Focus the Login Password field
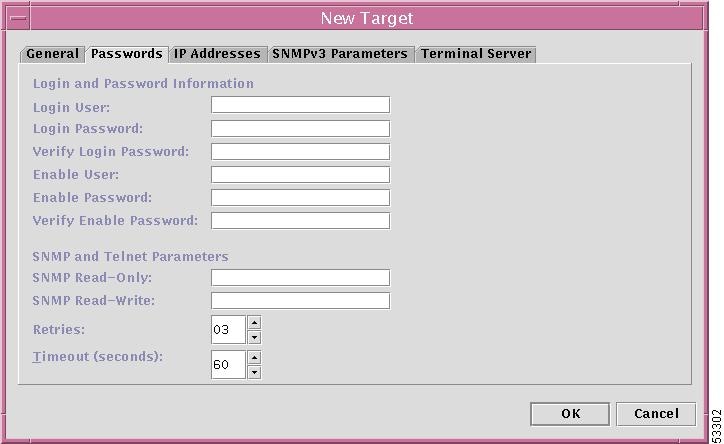Screen dimensions: 724x444 [301, 128]
